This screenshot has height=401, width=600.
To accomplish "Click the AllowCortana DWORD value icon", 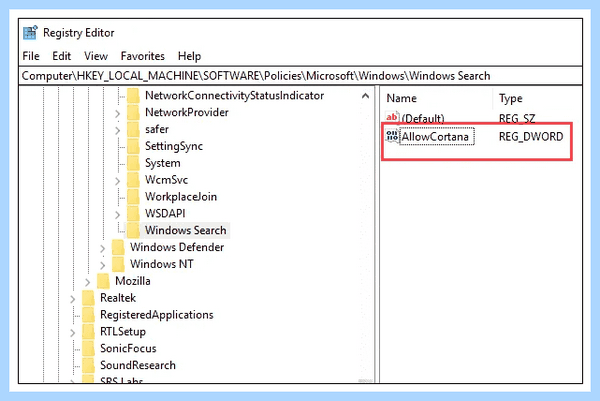I will (392, 136).
